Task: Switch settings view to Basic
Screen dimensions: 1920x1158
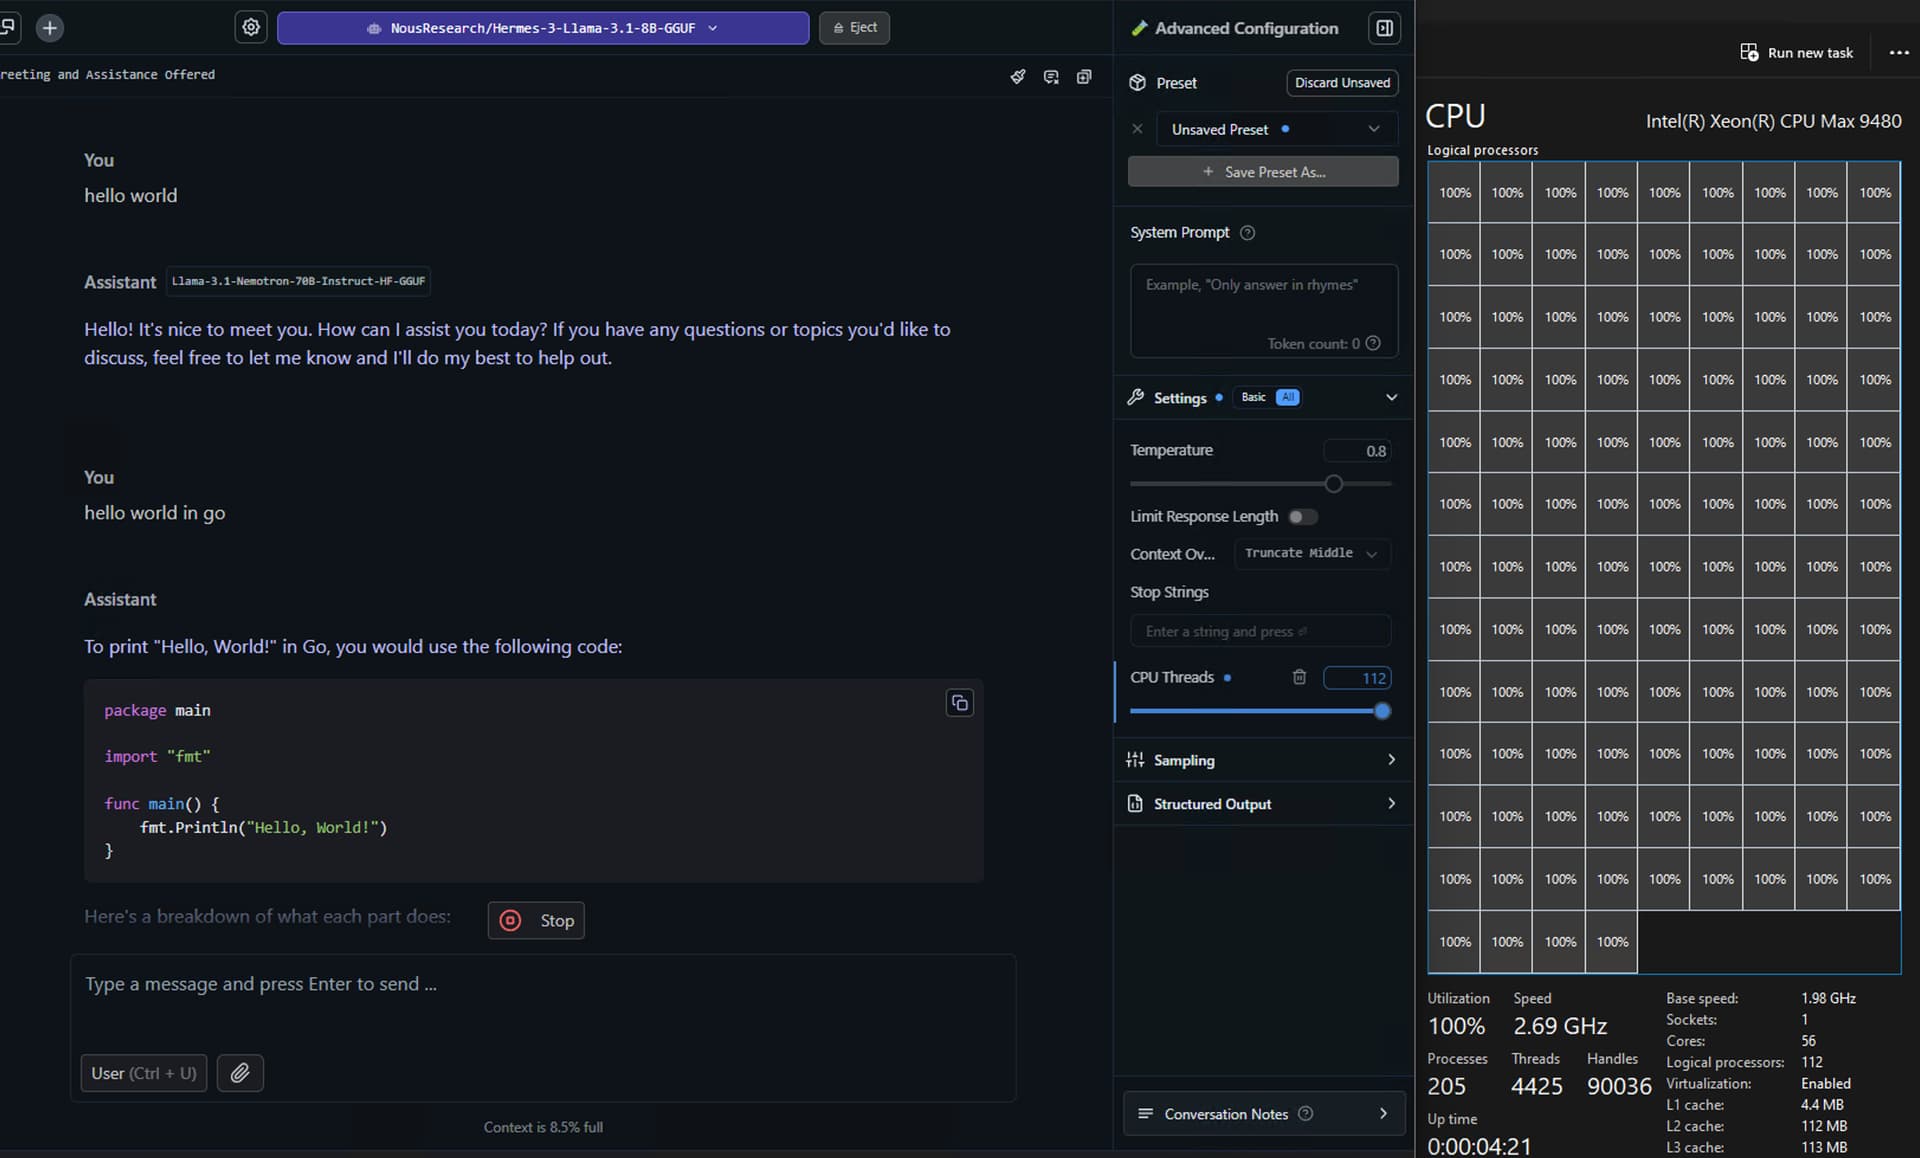Action: click(1253, 397)
